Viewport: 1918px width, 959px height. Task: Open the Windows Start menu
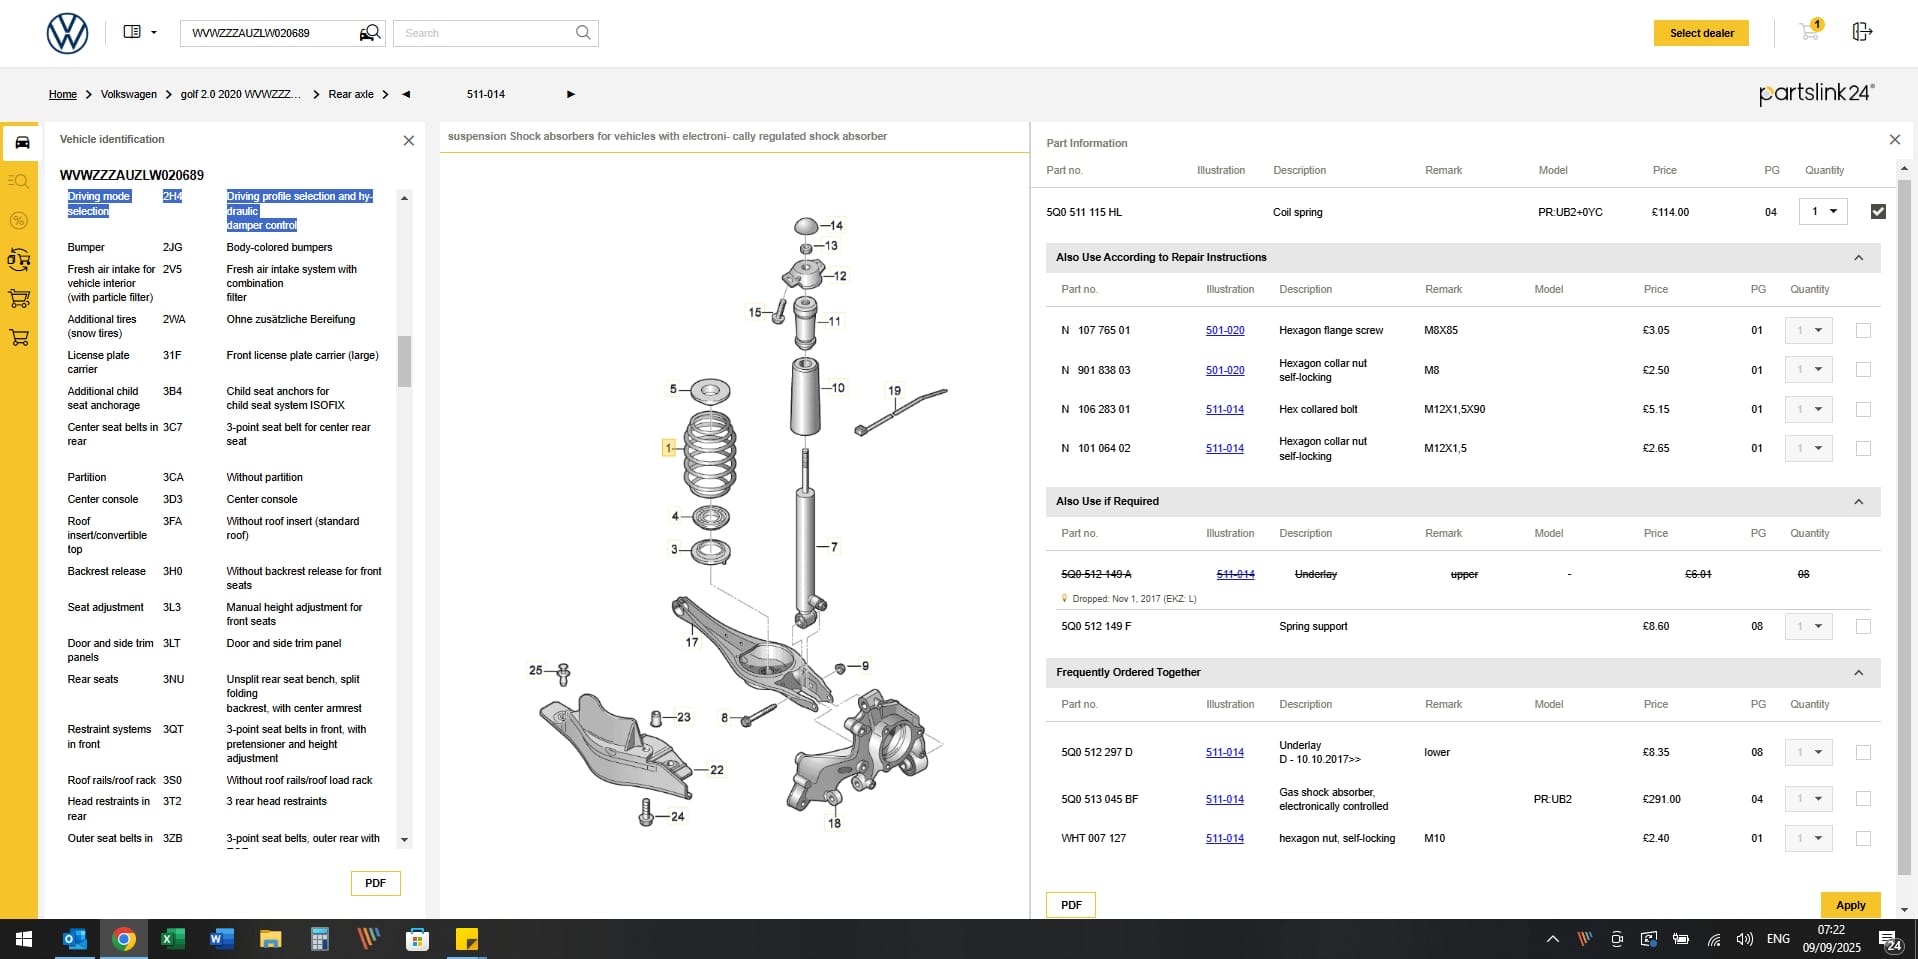pyautogui.click(x=24, y=939)
